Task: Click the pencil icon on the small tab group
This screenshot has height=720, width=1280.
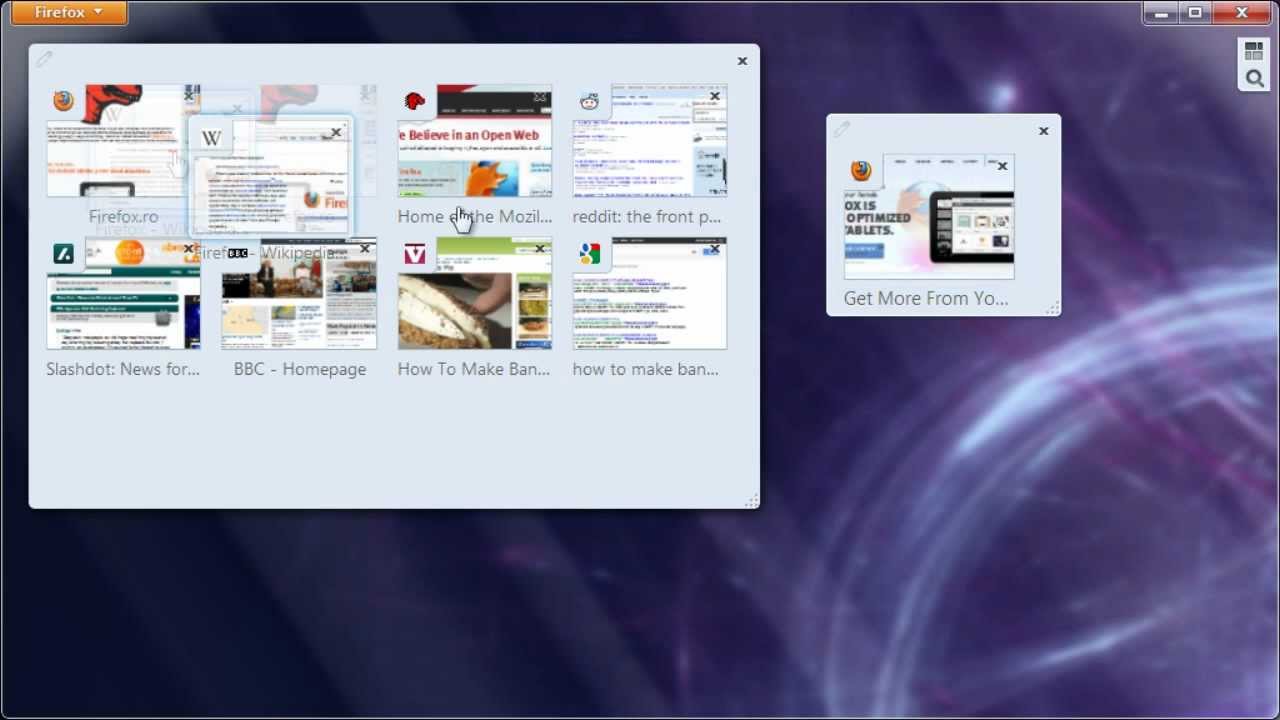Action: [842, 130]
